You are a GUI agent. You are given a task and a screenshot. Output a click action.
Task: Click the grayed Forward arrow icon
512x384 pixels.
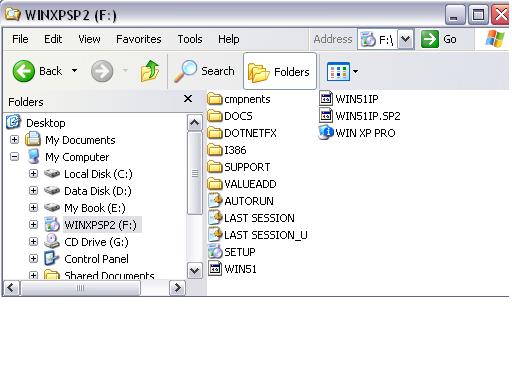point(102,71)
